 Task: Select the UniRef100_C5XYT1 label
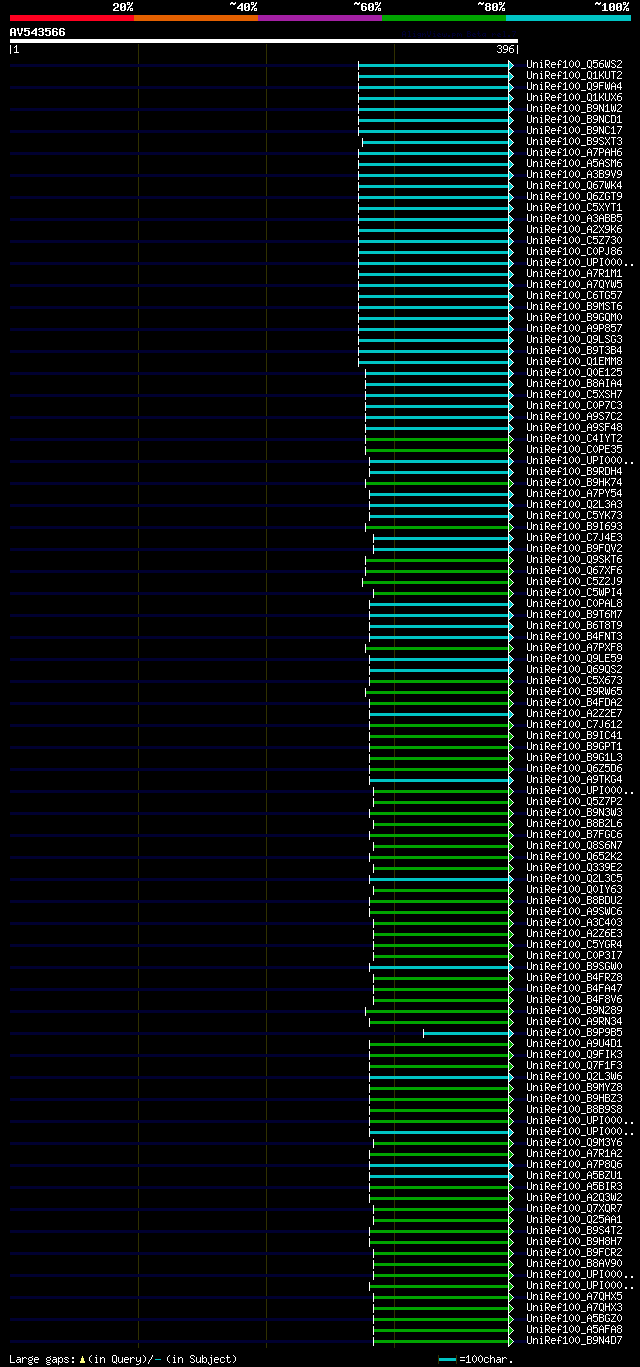point(574,207)
